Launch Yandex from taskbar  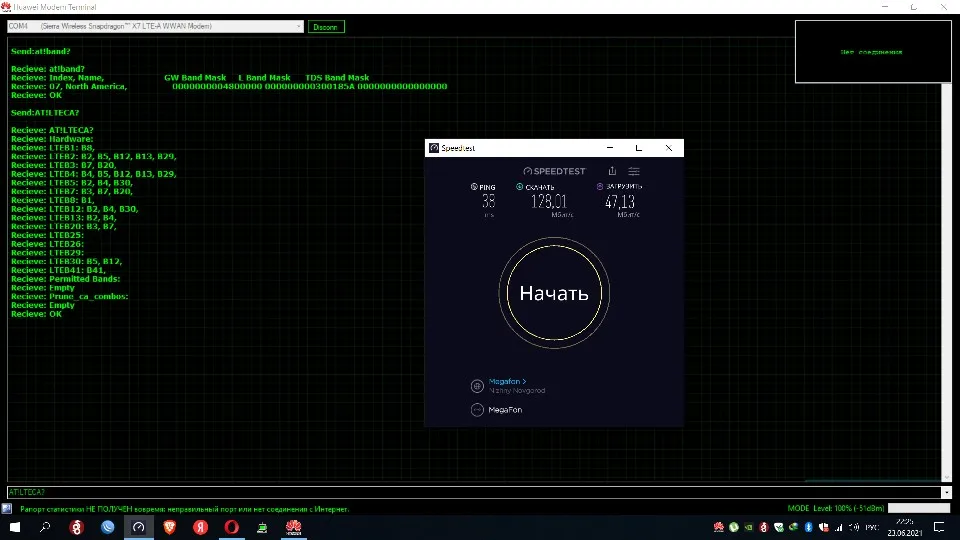coord(200,527)
